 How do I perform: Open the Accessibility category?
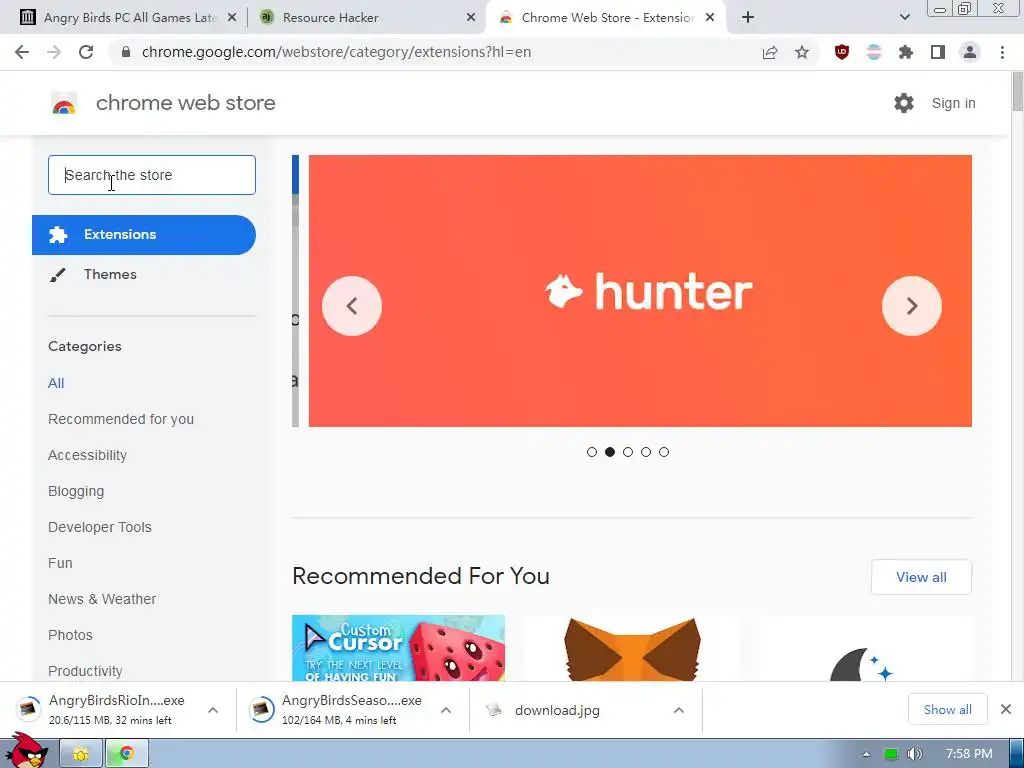point(88,455)
